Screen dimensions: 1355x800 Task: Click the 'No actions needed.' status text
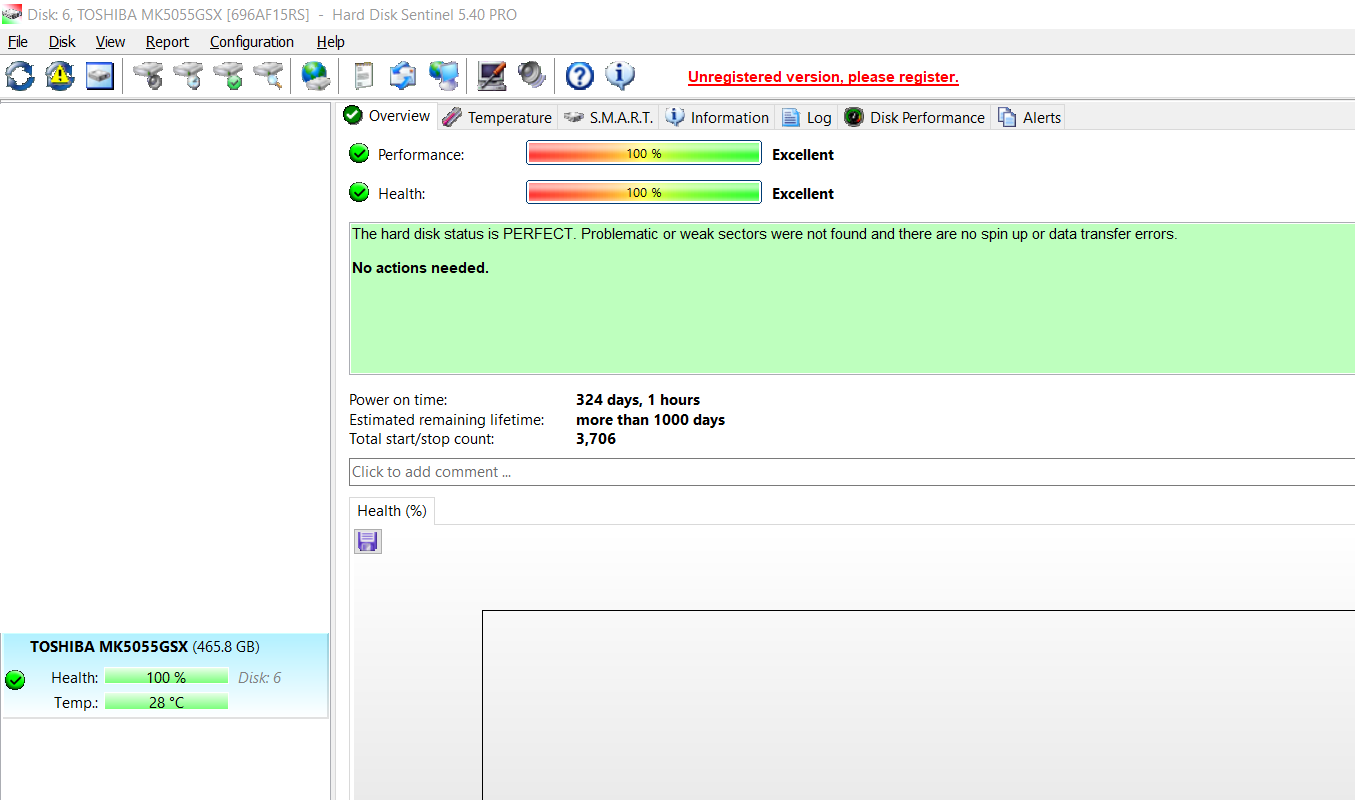(x=420, y=268)
